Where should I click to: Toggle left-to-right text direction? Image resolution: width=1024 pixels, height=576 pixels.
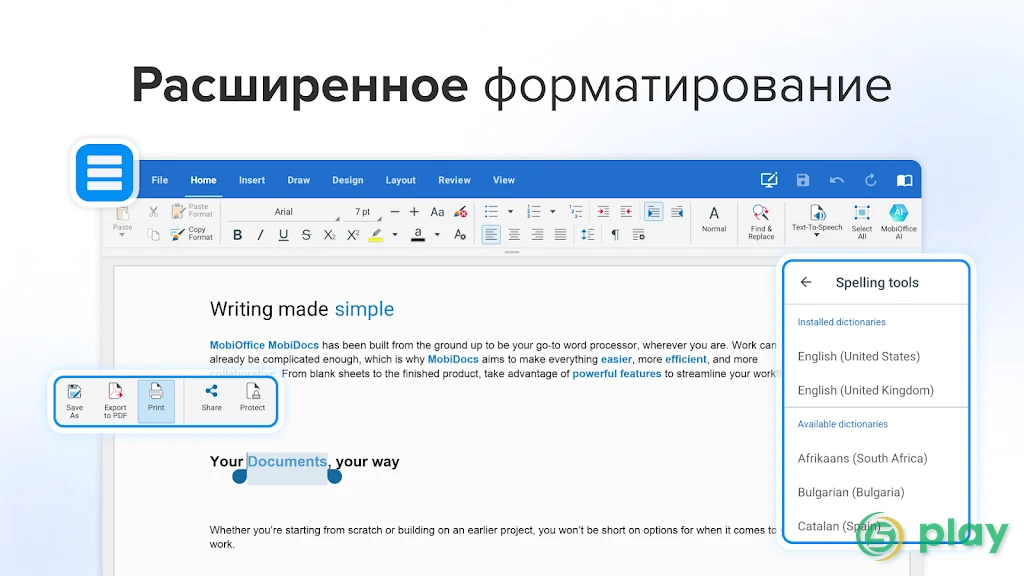(653, 212)
